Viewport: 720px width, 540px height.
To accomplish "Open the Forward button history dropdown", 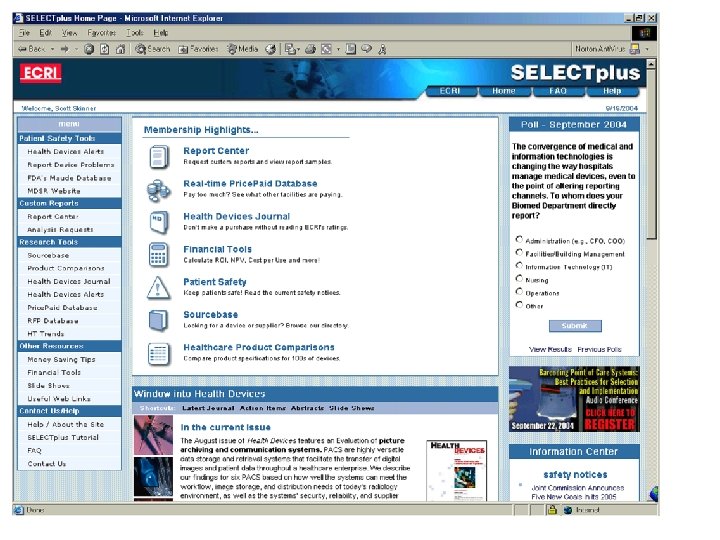I will pos(76,49).
